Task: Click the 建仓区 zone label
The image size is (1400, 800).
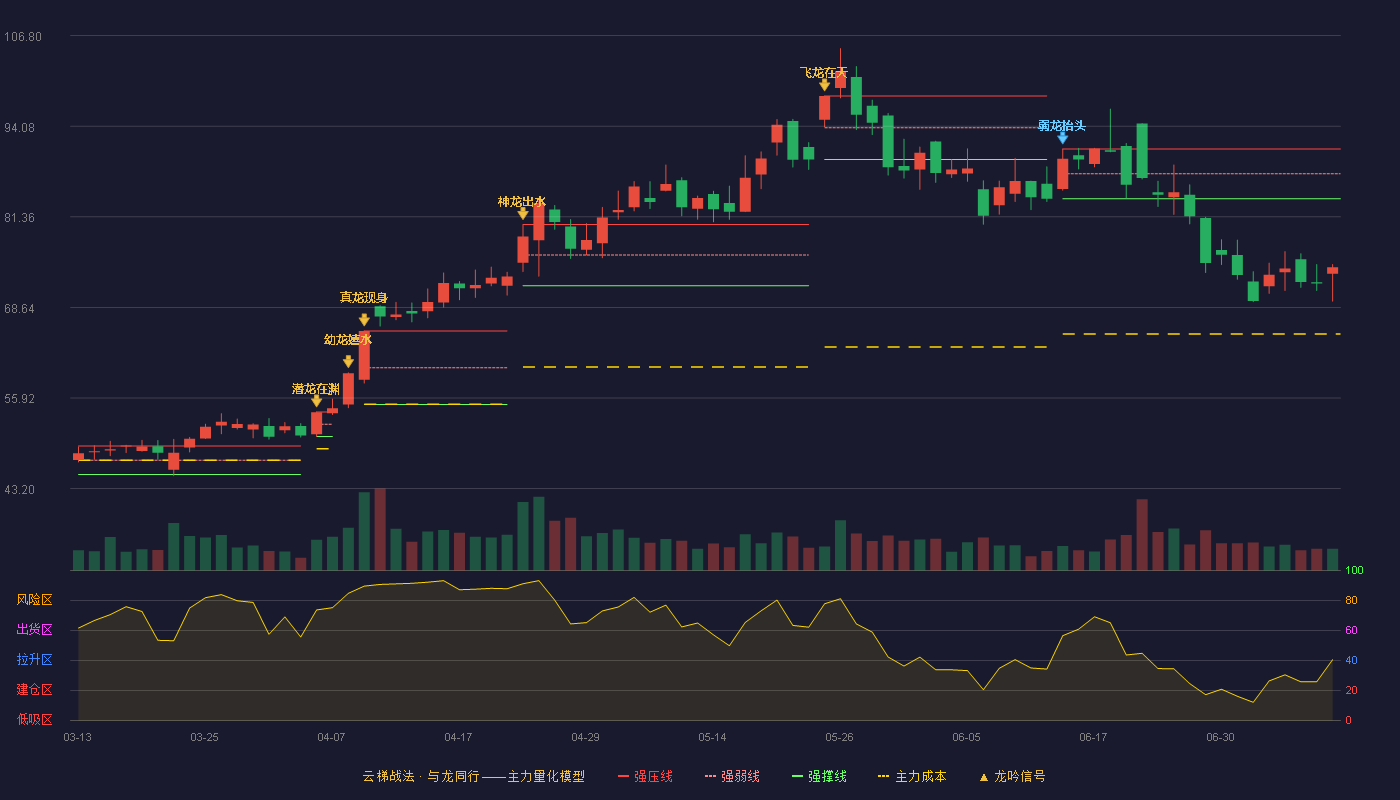Action: pyautogui.click(x=34, y=690)
